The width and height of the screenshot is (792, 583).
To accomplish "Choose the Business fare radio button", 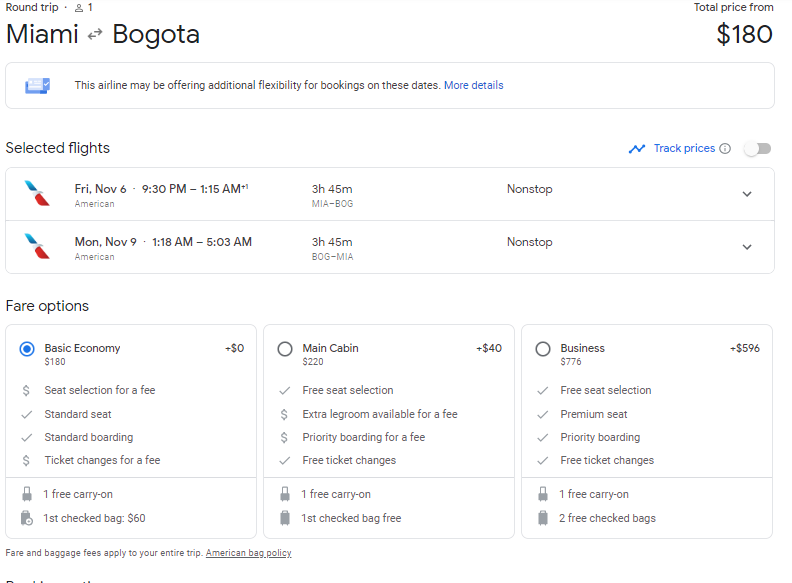I will (x=543, y=349).
